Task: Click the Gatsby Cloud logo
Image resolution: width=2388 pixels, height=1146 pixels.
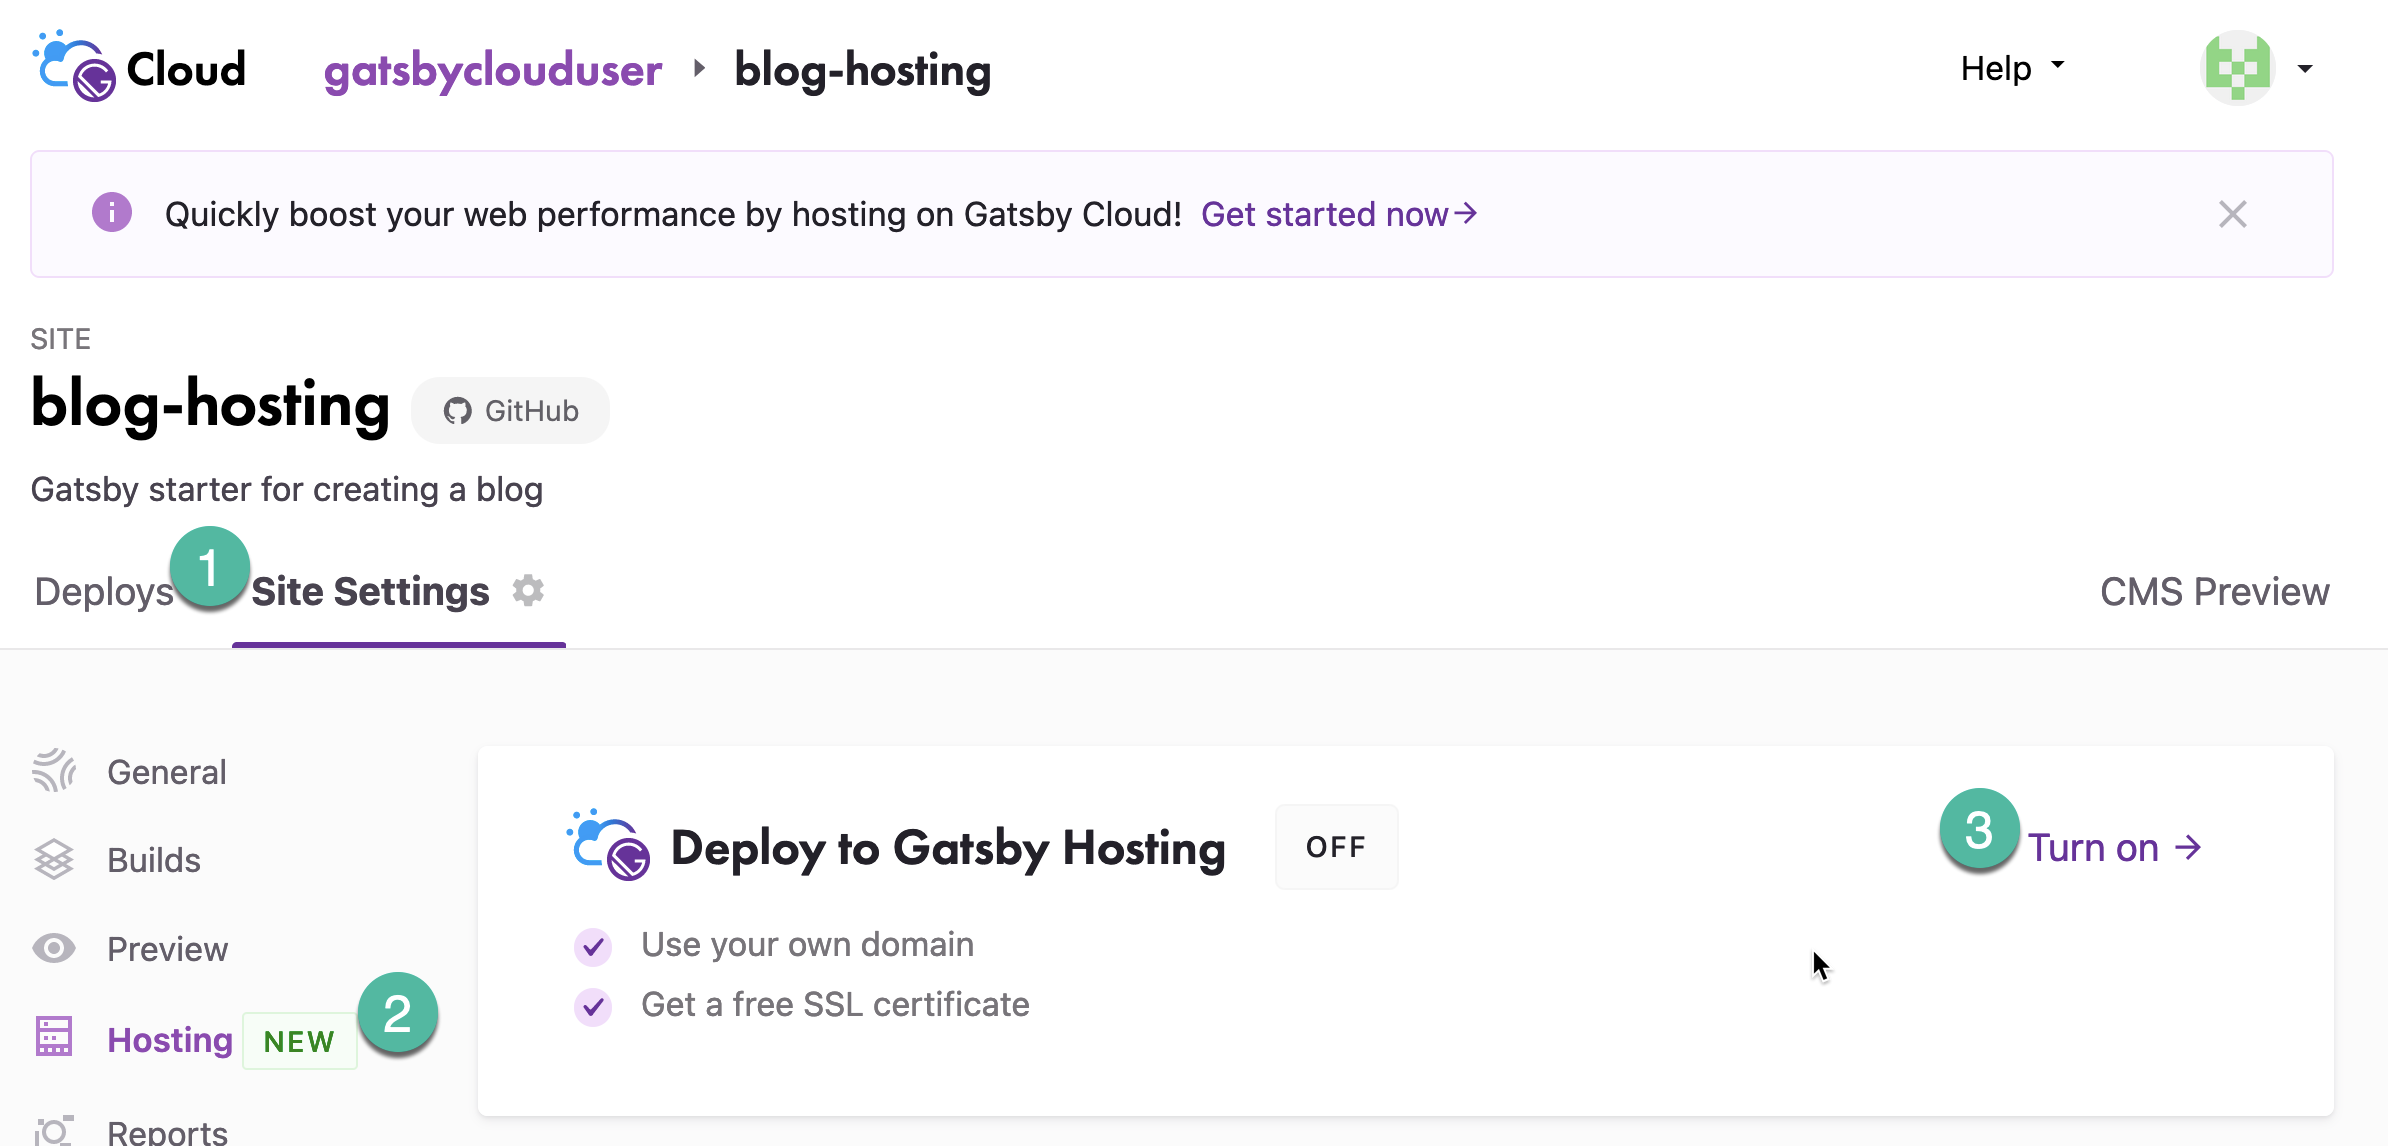Action: [x=75, y=67]
